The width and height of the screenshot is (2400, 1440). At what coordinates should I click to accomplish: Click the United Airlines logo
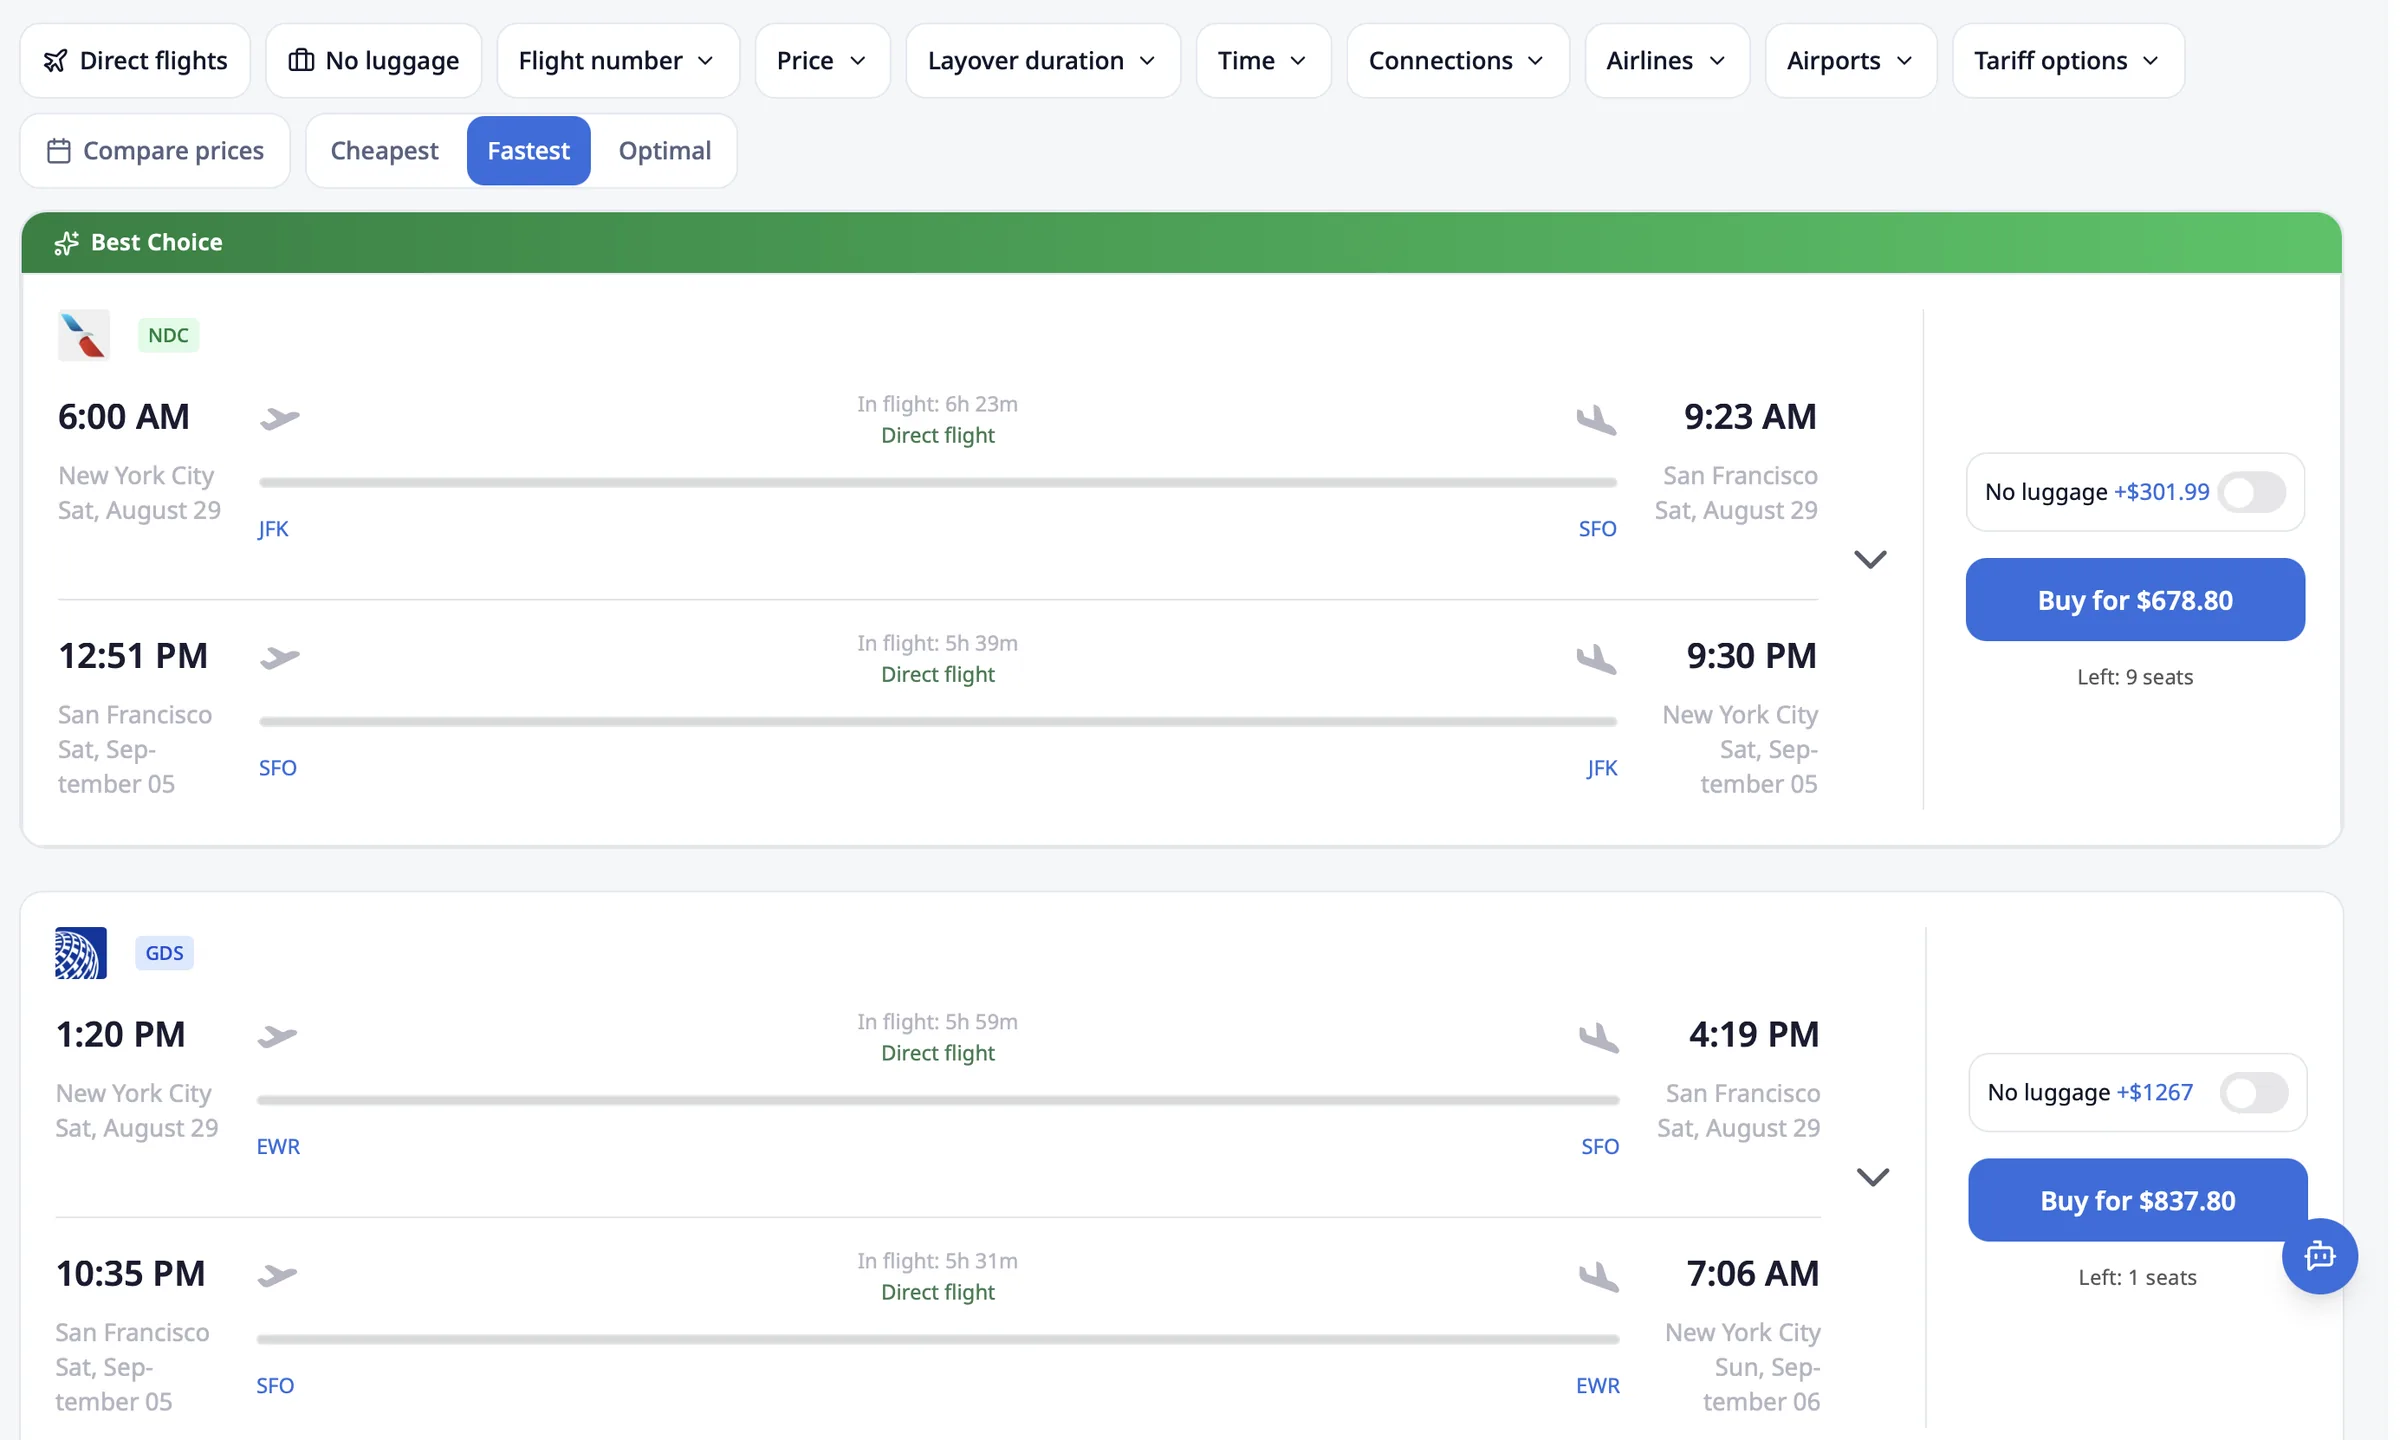[x=81, y=953]
